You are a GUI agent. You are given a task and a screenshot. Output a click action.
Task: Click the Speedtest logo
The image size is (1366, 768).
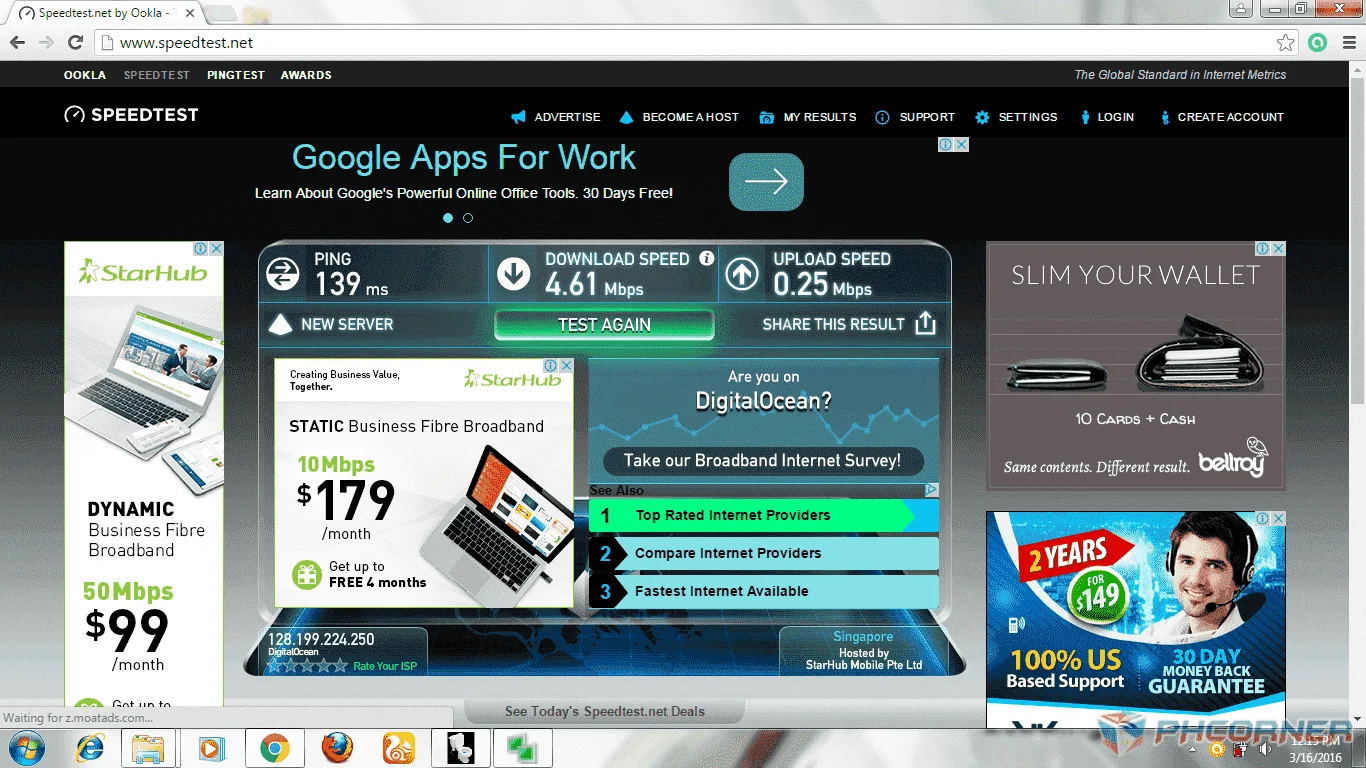pos(131,115)
